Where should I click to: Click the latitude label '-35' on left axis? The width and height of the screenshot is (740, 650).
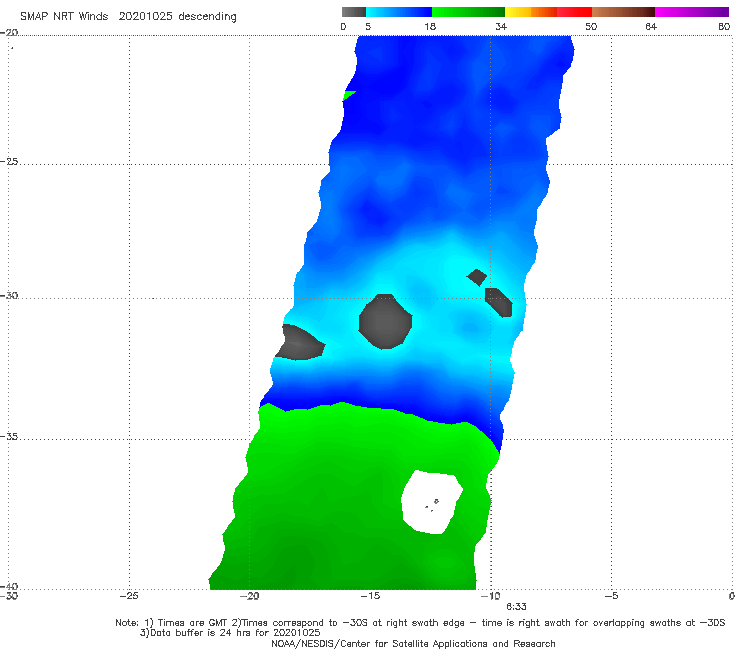[x=9, y=437]
